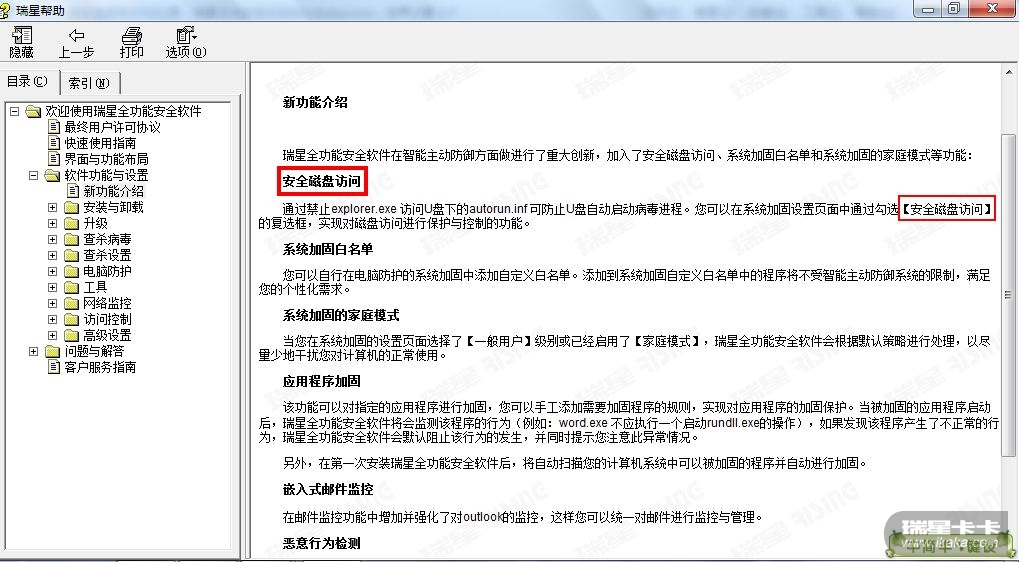Select the 最终用户许可协议 page icon

click(x=55, y=127)
